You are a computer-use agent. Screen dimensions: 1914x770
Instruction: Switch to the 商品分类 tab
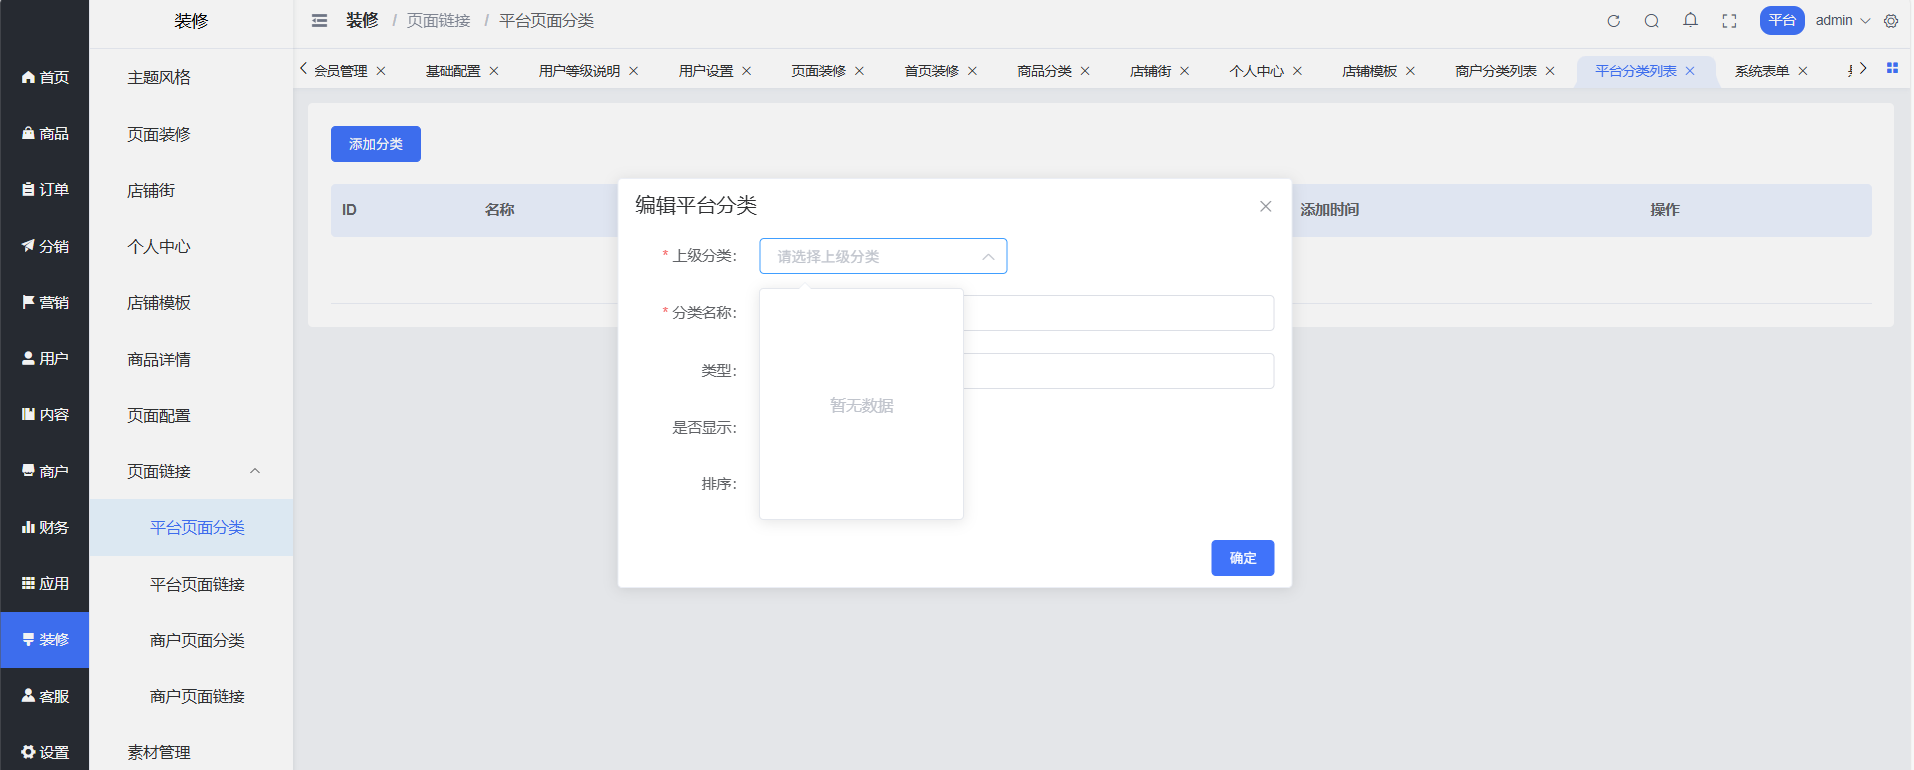point(1044,71)
